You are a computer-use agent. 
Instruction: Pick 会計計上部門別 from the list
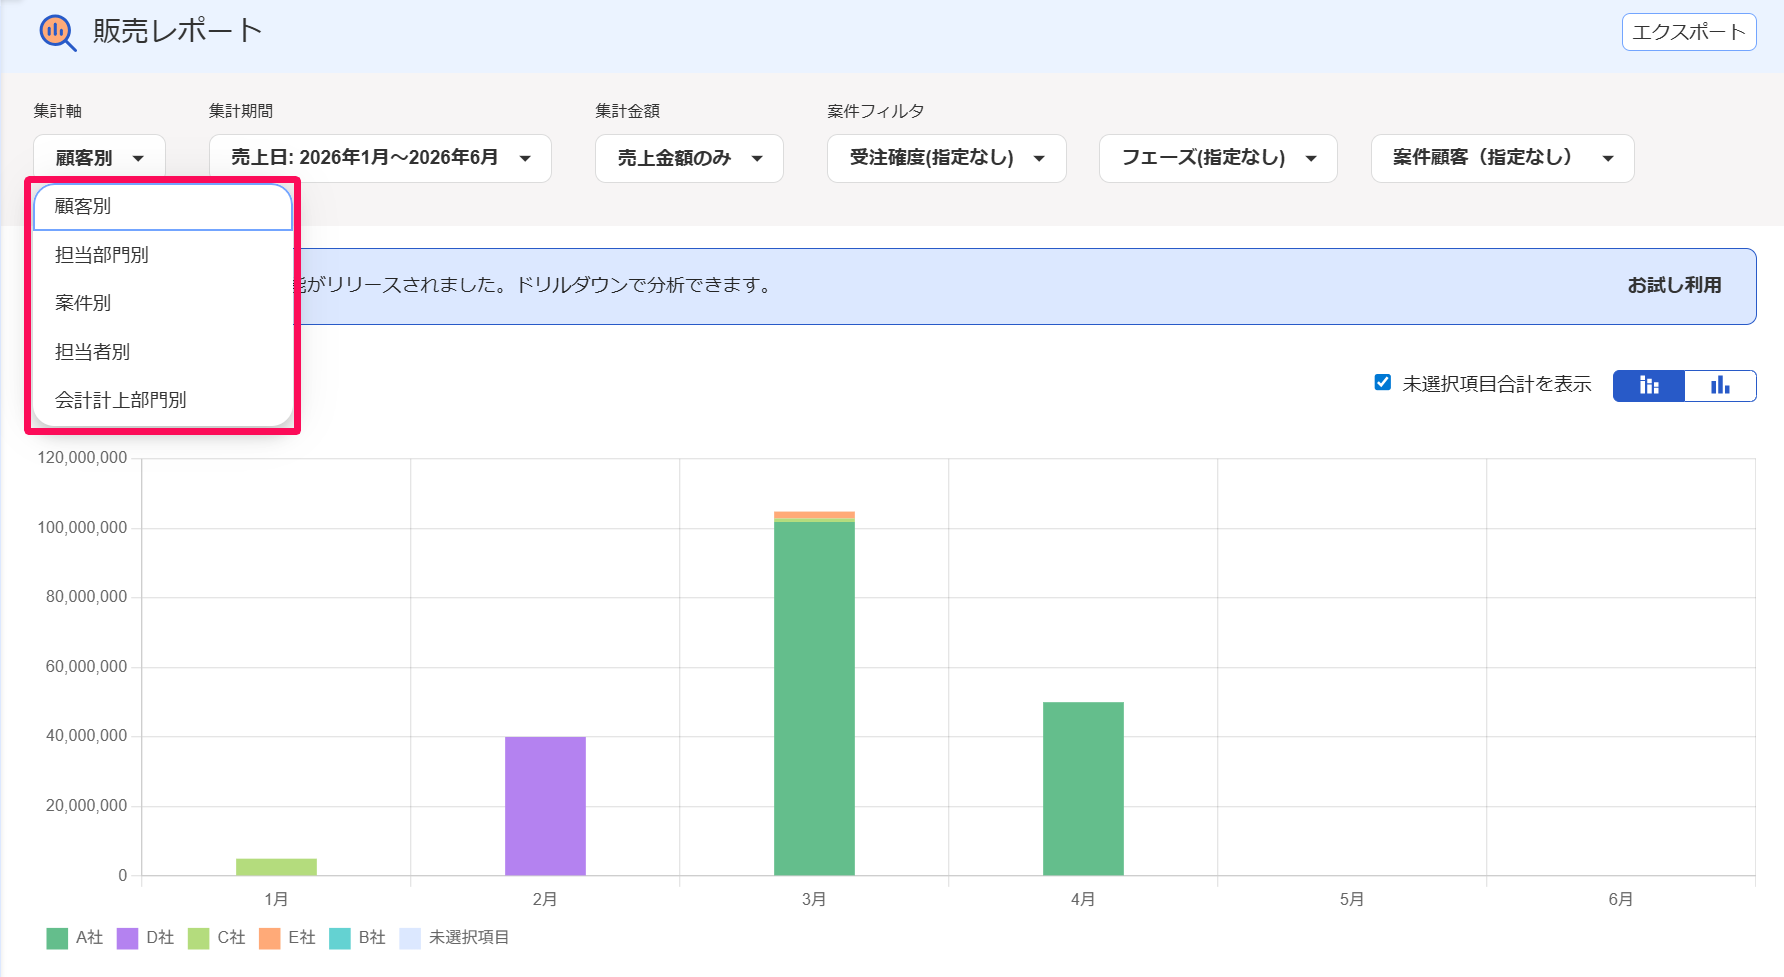click(x=163, y=400)
